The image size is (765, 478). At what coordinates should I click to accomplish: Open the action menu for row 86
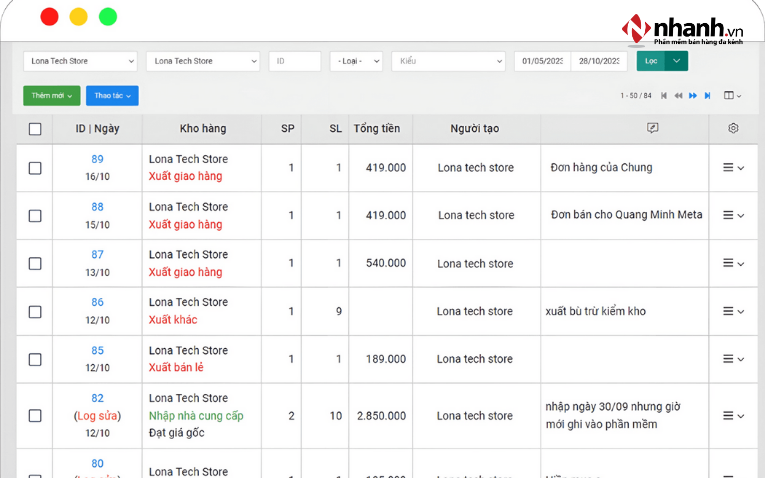point(733,311)
